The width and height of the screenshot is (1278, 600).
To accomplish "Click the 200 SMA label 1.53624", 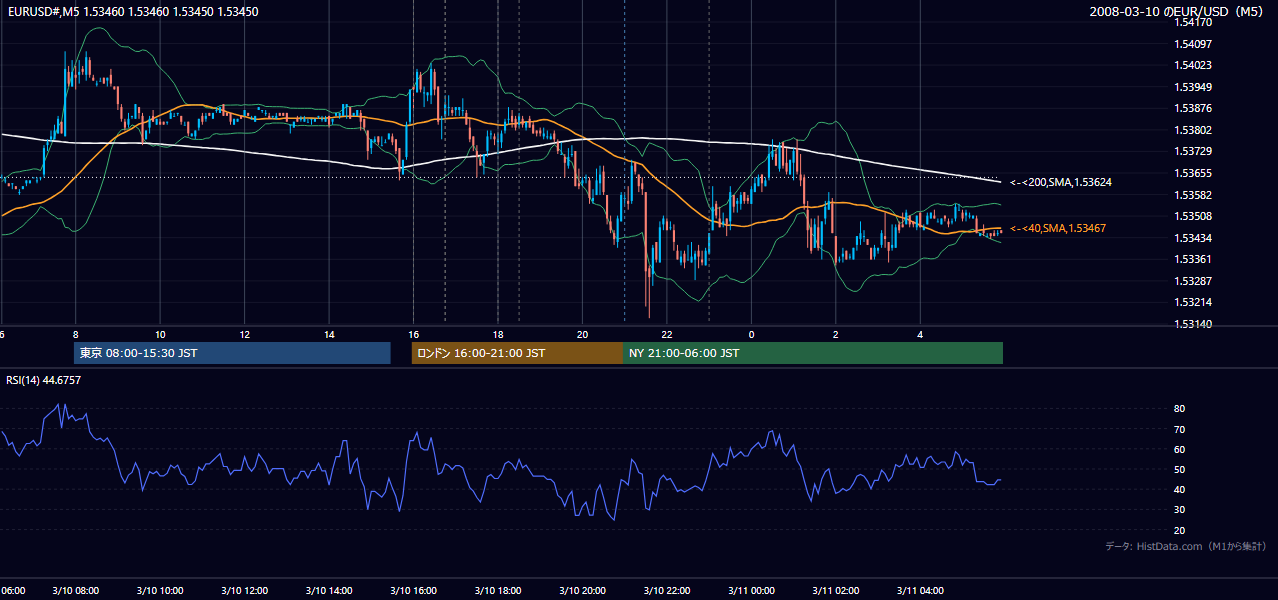I will click(1061, 182).
